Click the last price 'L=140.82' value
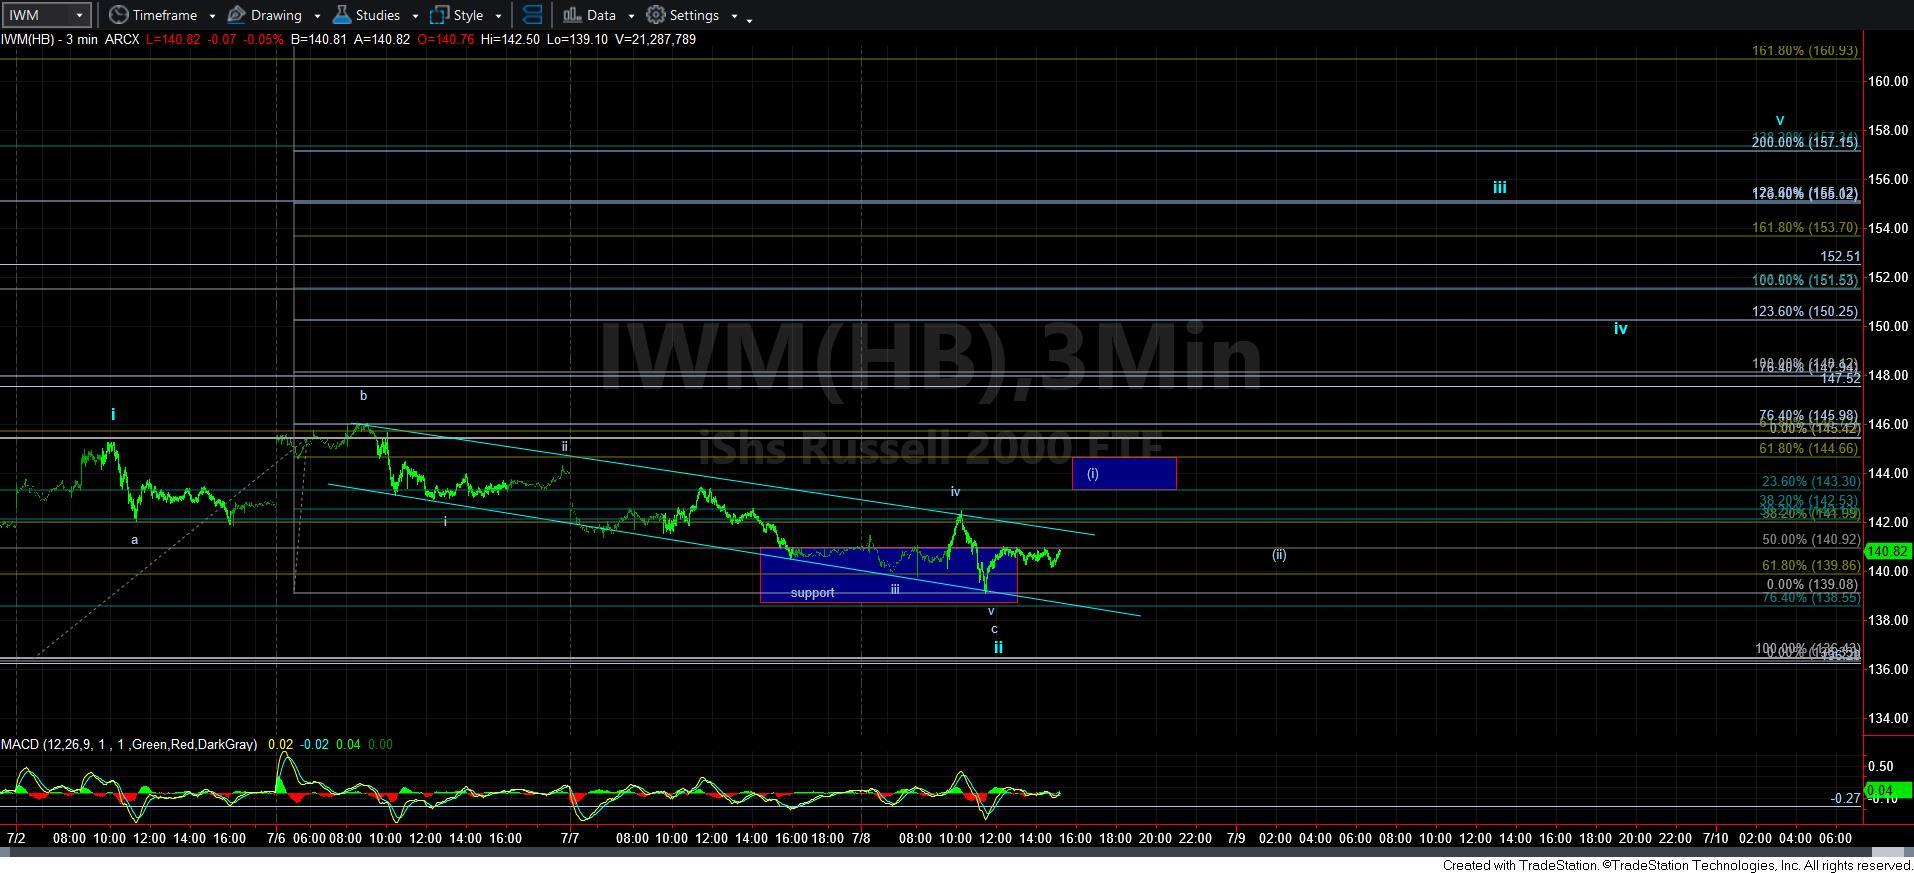 click(x=173, y=39)
